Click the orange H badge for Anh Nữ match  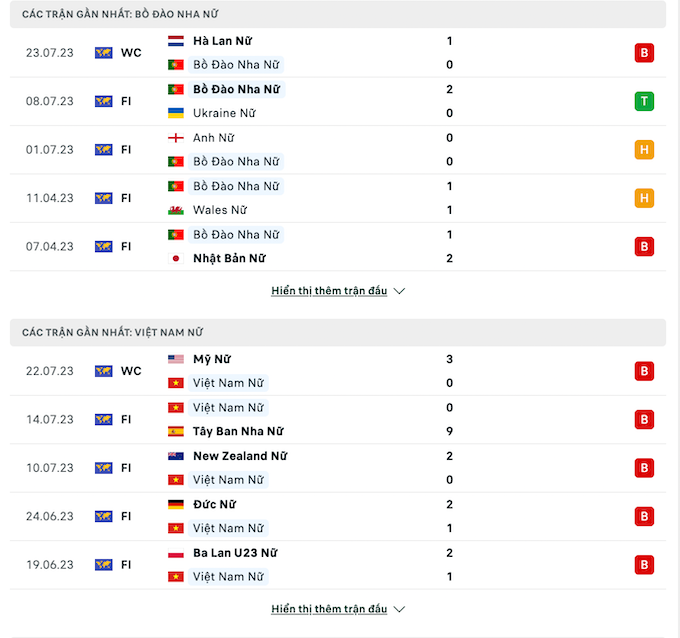644,150
